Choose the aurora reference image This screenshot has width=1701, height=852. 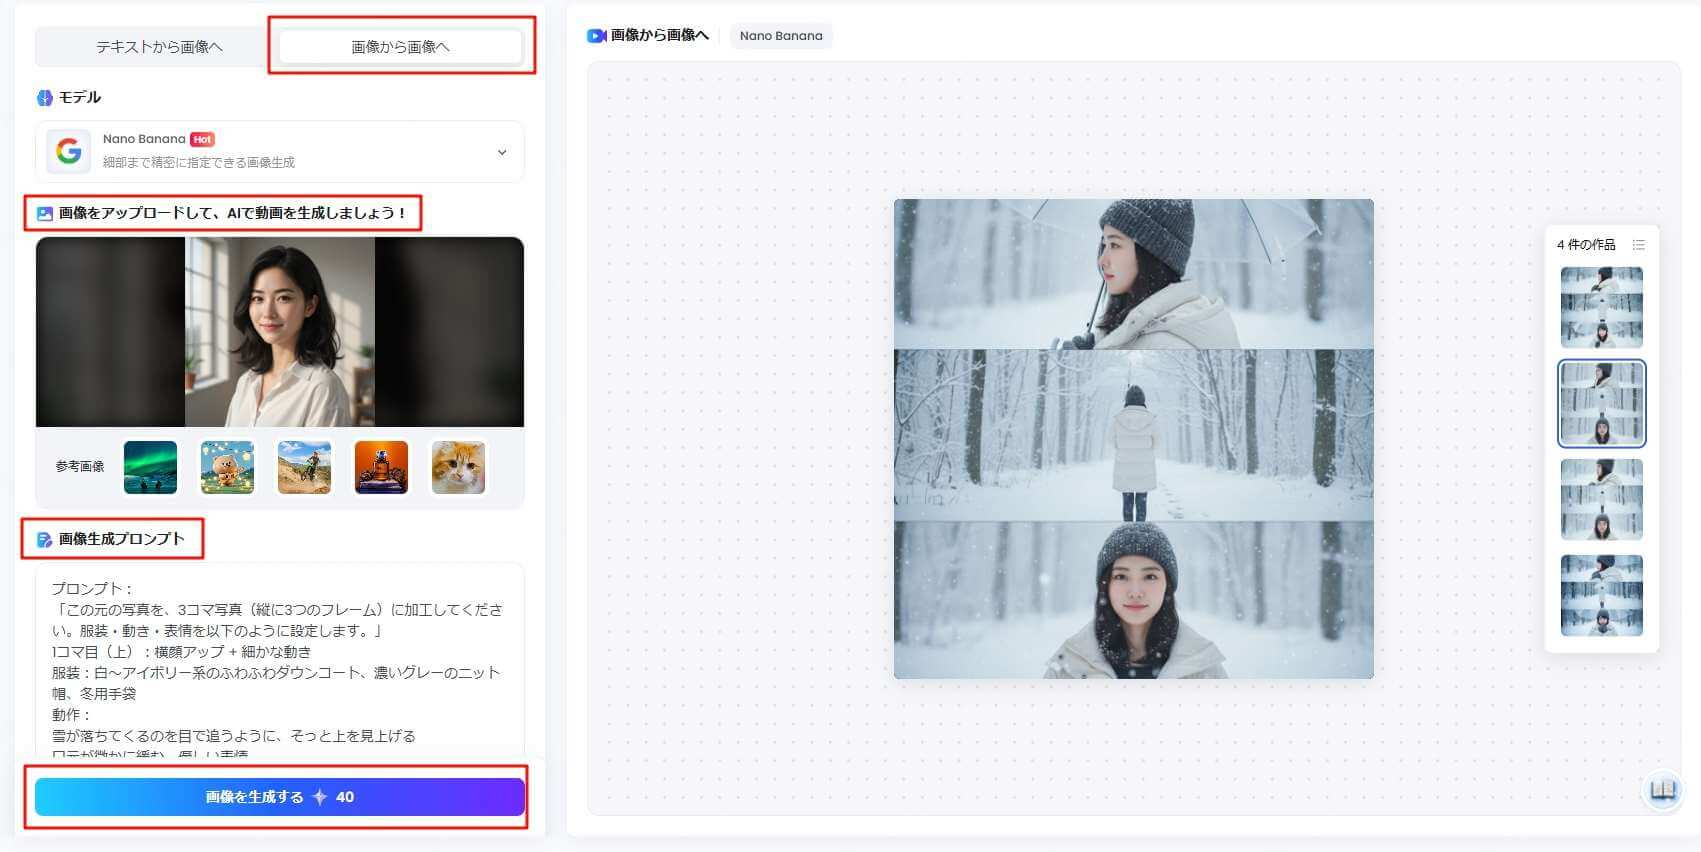(x=150, y=467)
